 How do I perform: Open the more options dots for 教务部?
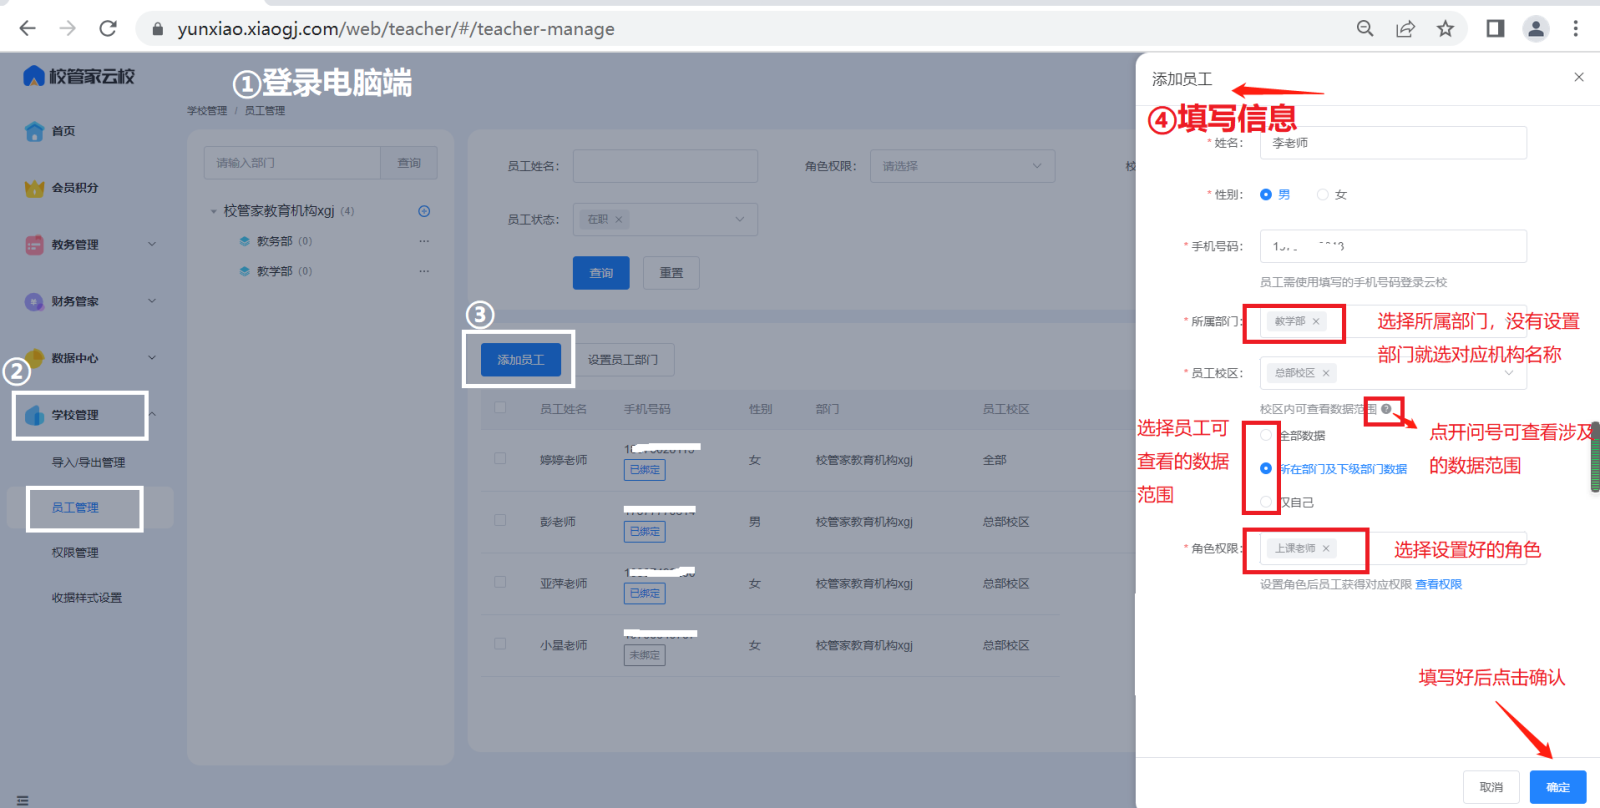424,241
